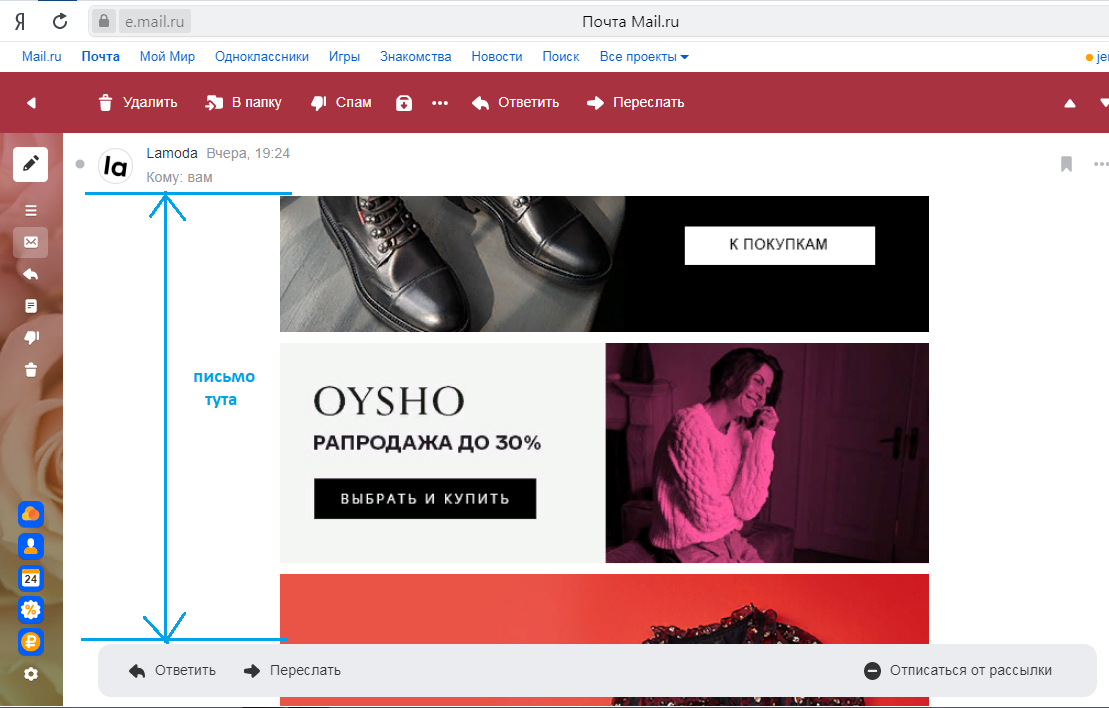This screenshot has height=708, width=1109.
Task: Click the Удалить trash button
Action: point(138,103)
